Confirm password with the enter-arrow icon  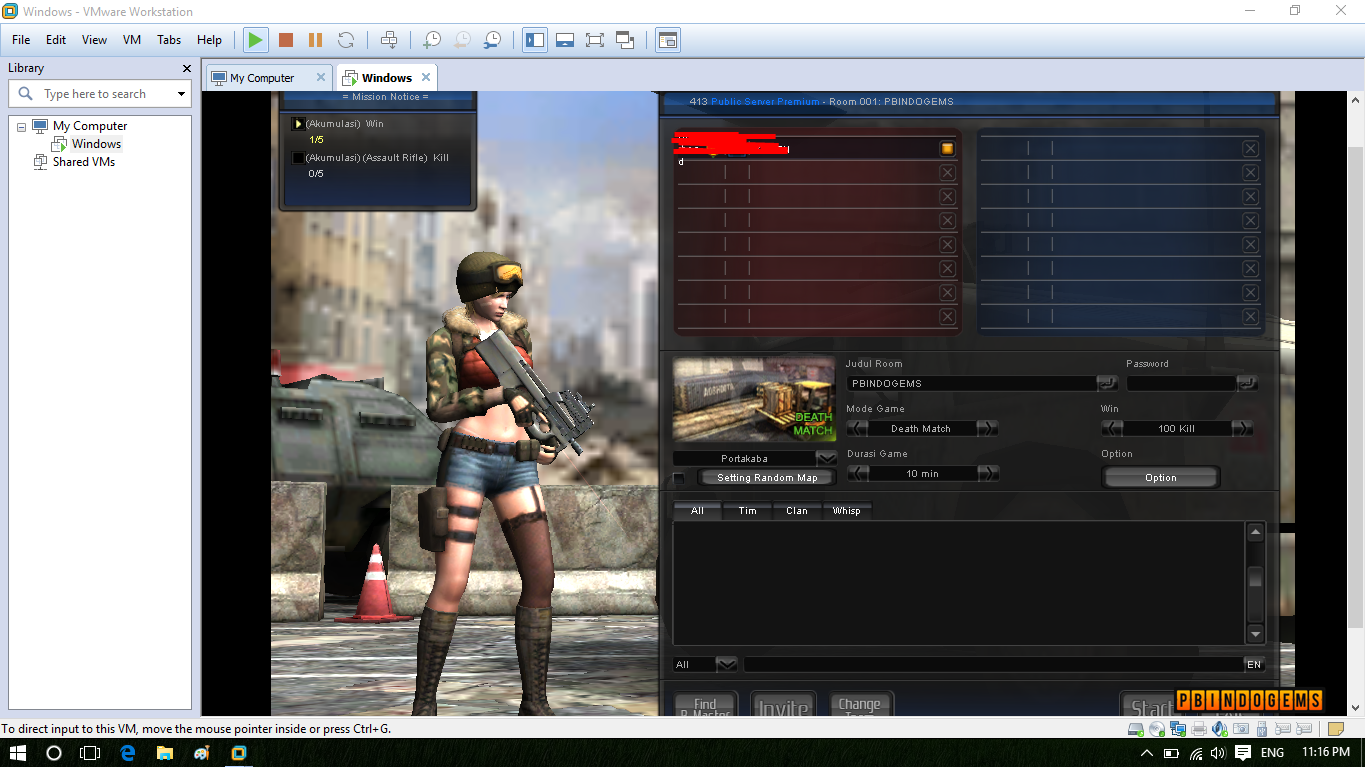click(1247, 383)
